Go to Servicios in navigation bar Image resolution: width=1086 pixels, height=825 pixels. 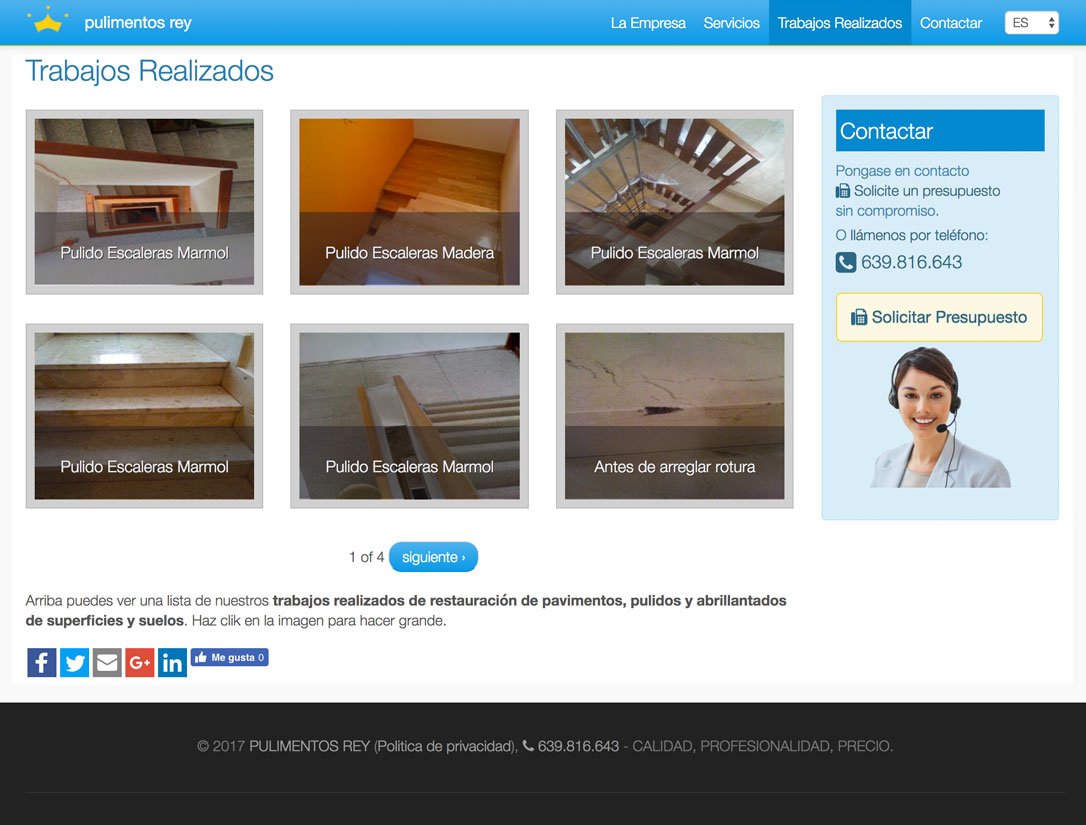coord(731,23)
